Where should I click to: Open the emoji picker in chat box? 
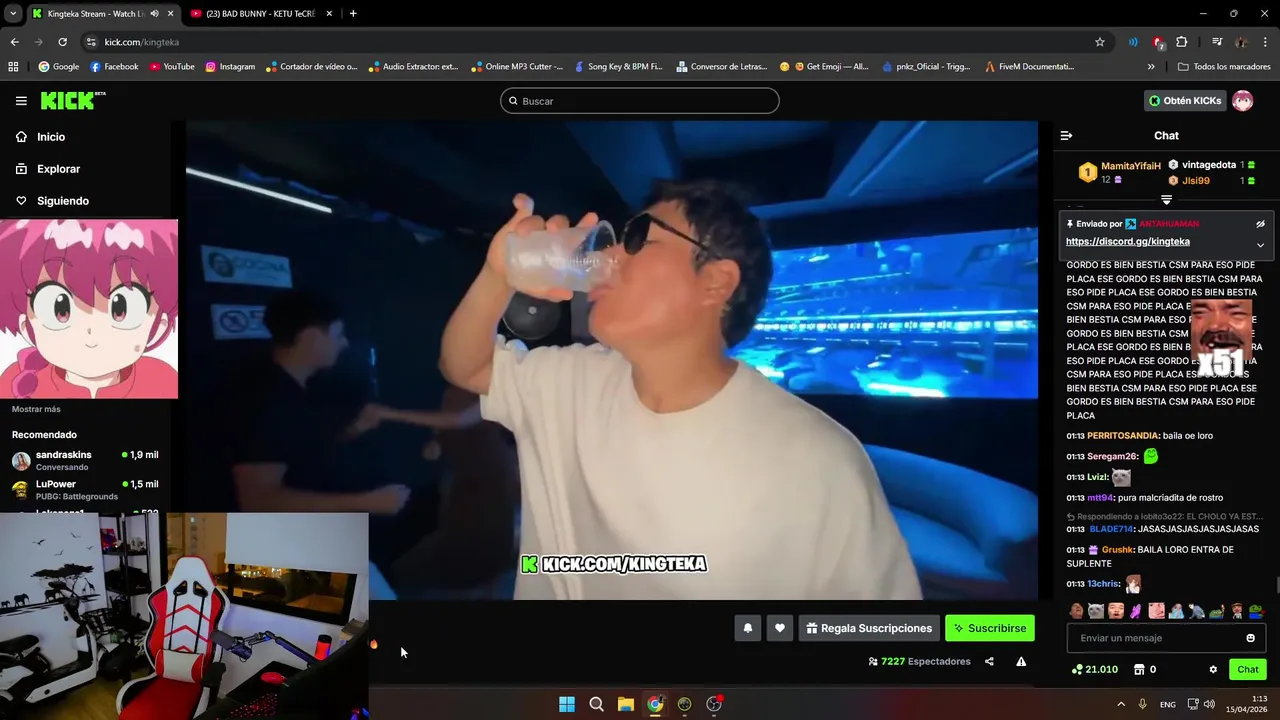pos(1250,638)
